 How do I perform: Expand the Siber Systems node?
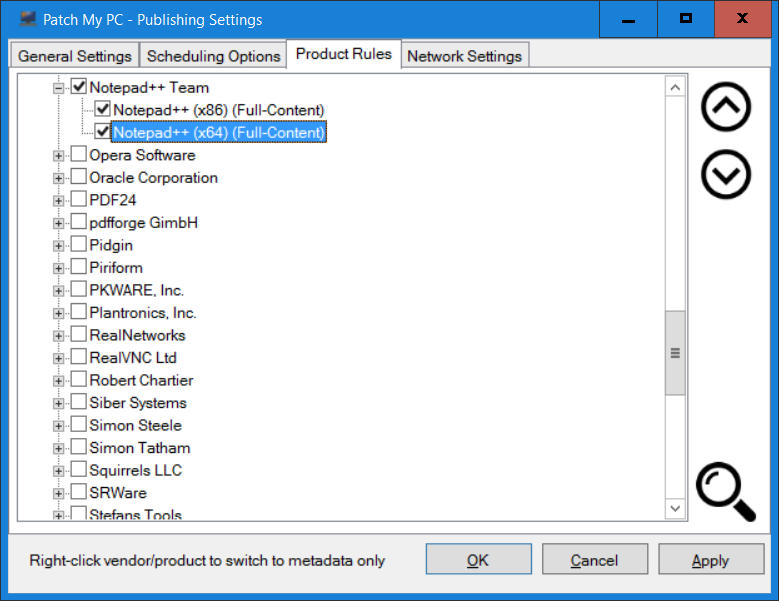(59, 403)
